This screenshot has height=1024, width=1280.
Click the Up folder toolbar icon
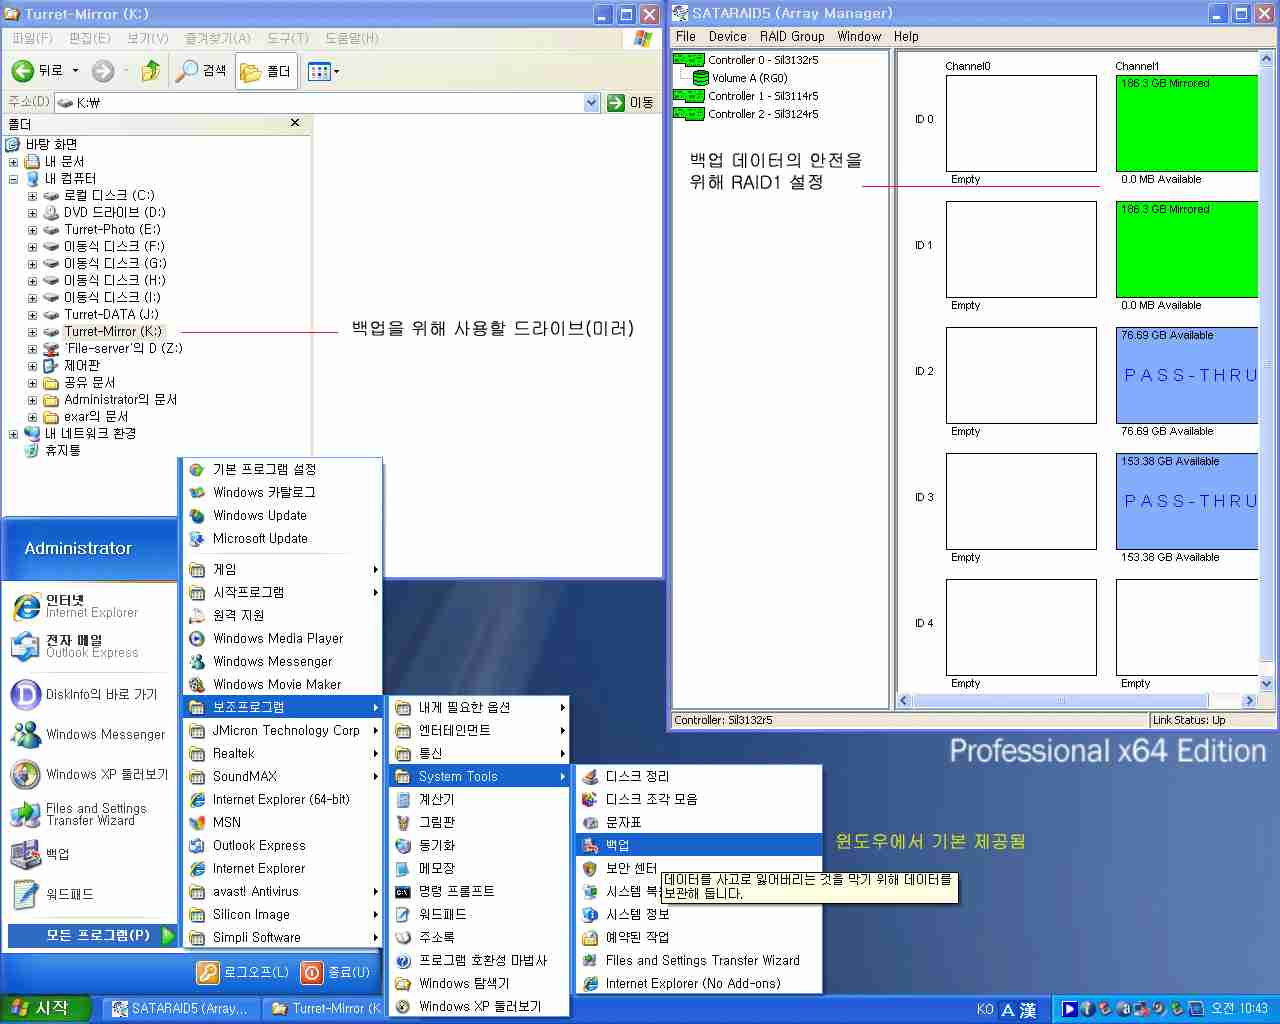pos(150,71)
